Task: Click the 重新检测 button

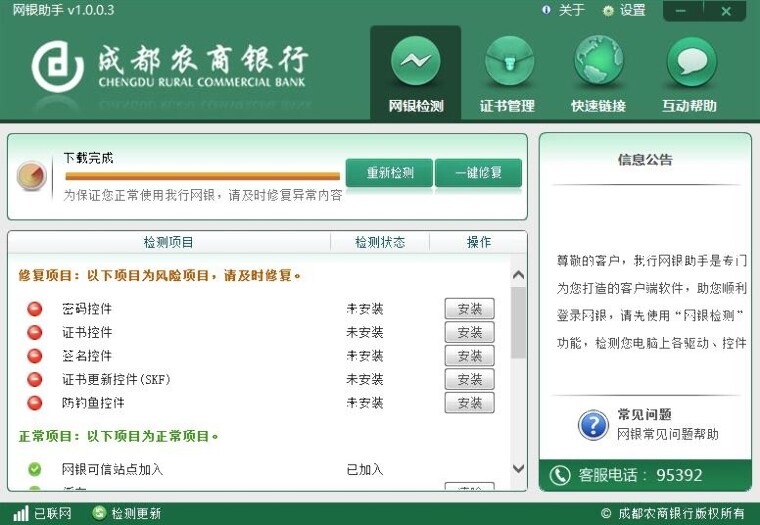Action: click(x=389, y=173)
